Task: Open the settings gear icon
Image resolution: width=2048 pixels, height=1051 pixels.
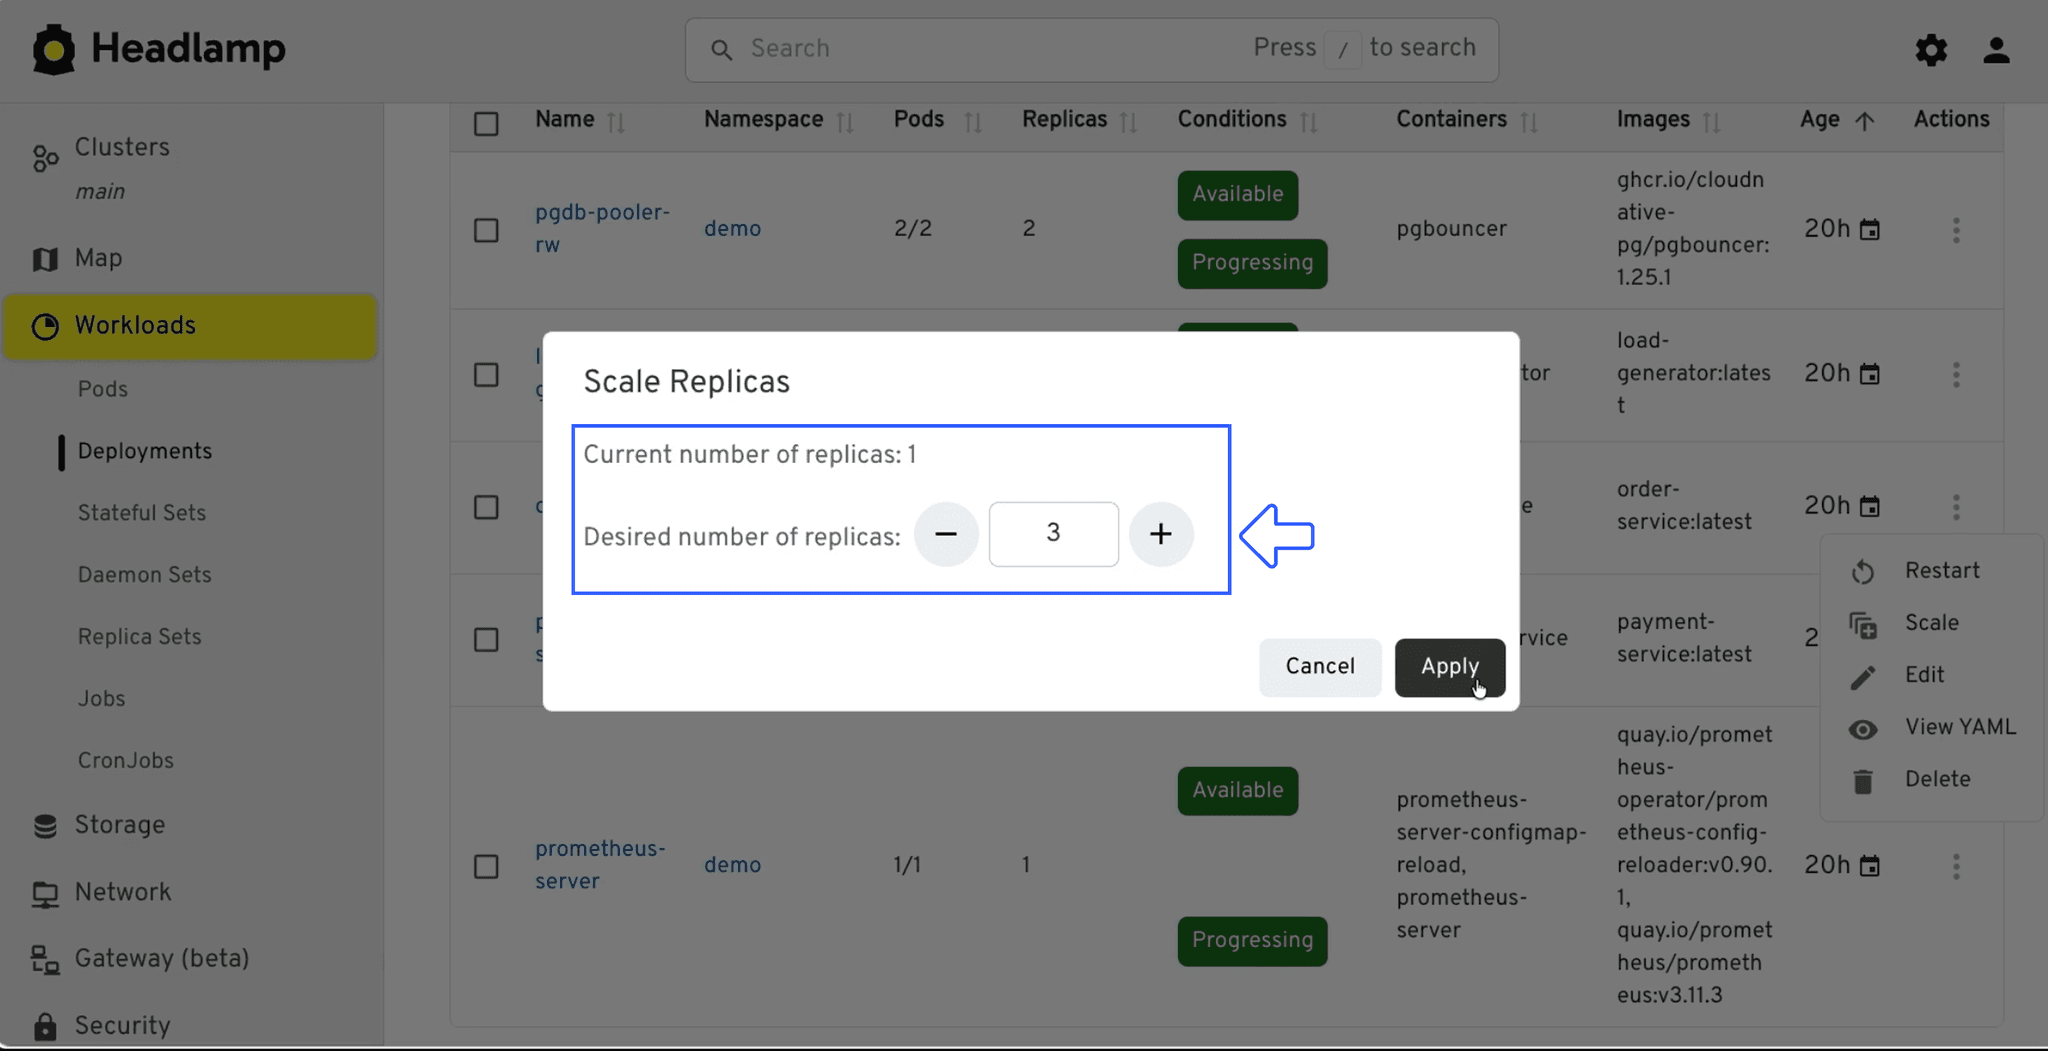Action: pos(1931,50)
